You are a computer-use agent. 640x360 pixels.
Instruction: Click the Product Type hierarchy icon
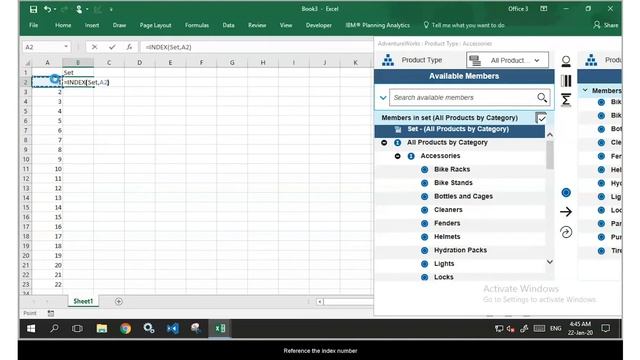pos(388,60)
